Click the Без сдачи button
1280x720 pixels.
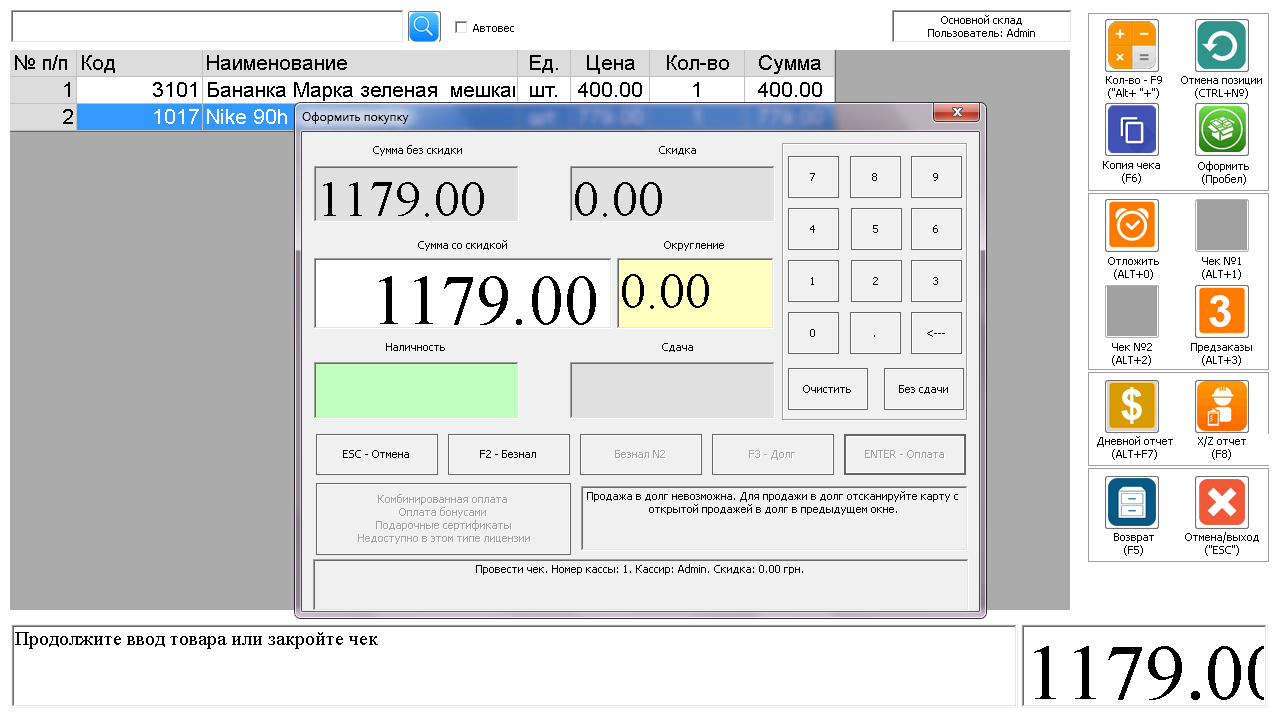(x=923, y=389)
